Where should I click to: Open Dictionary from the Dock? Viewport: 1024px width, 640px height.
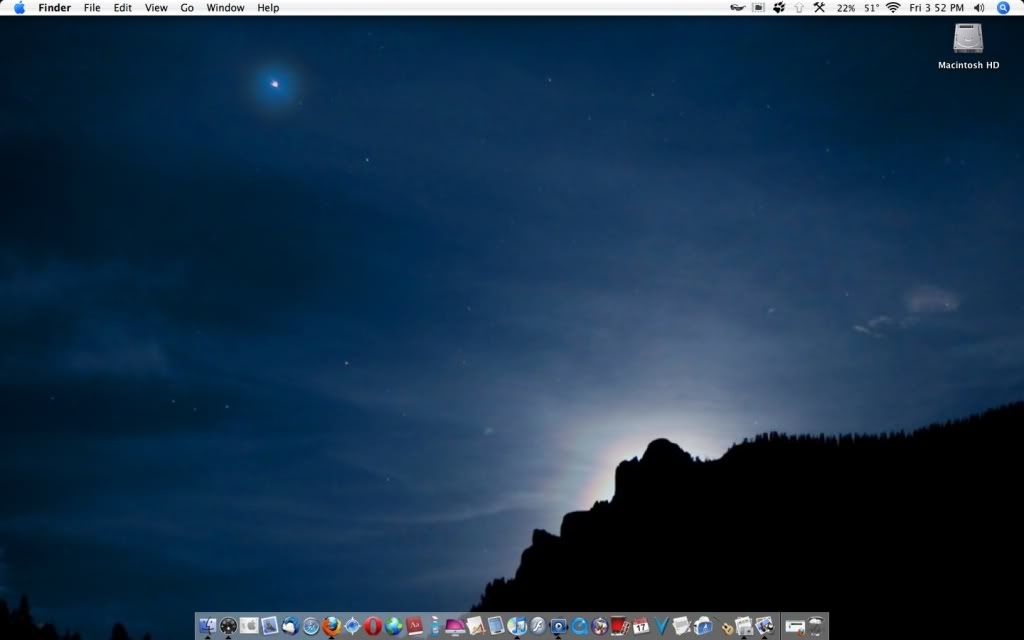[414, 626]
